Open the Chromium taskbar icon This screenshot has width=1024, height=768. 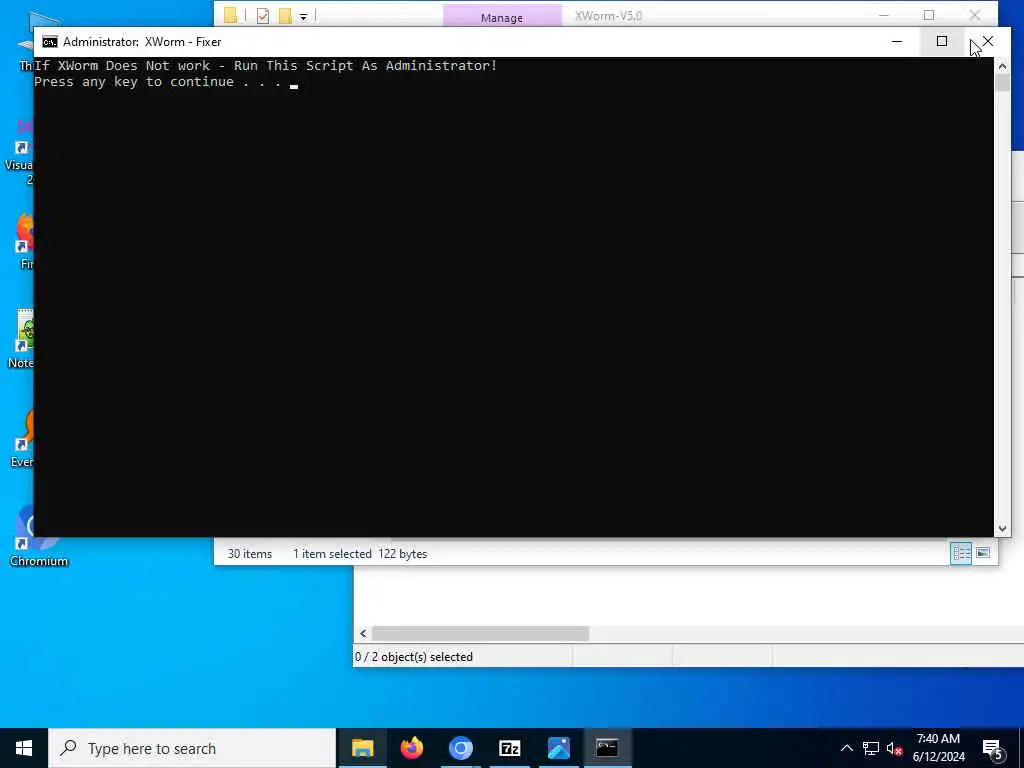coord(460,748)
